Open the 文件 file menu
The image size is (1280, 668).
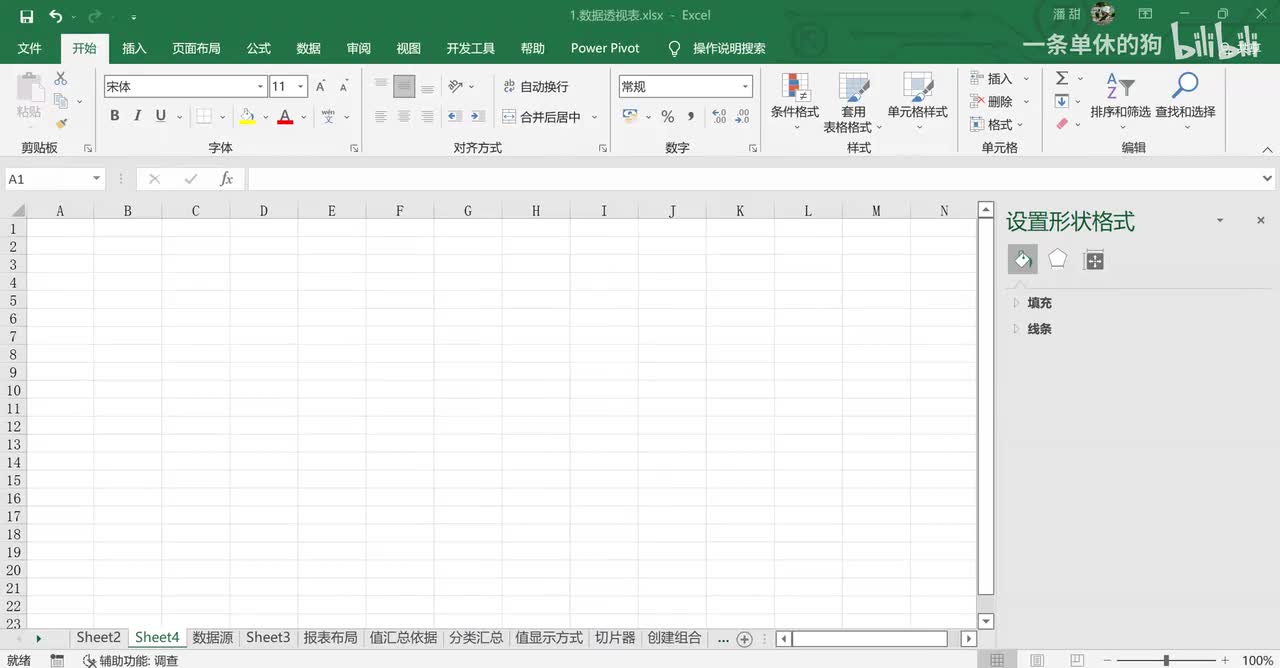point(30,48)
